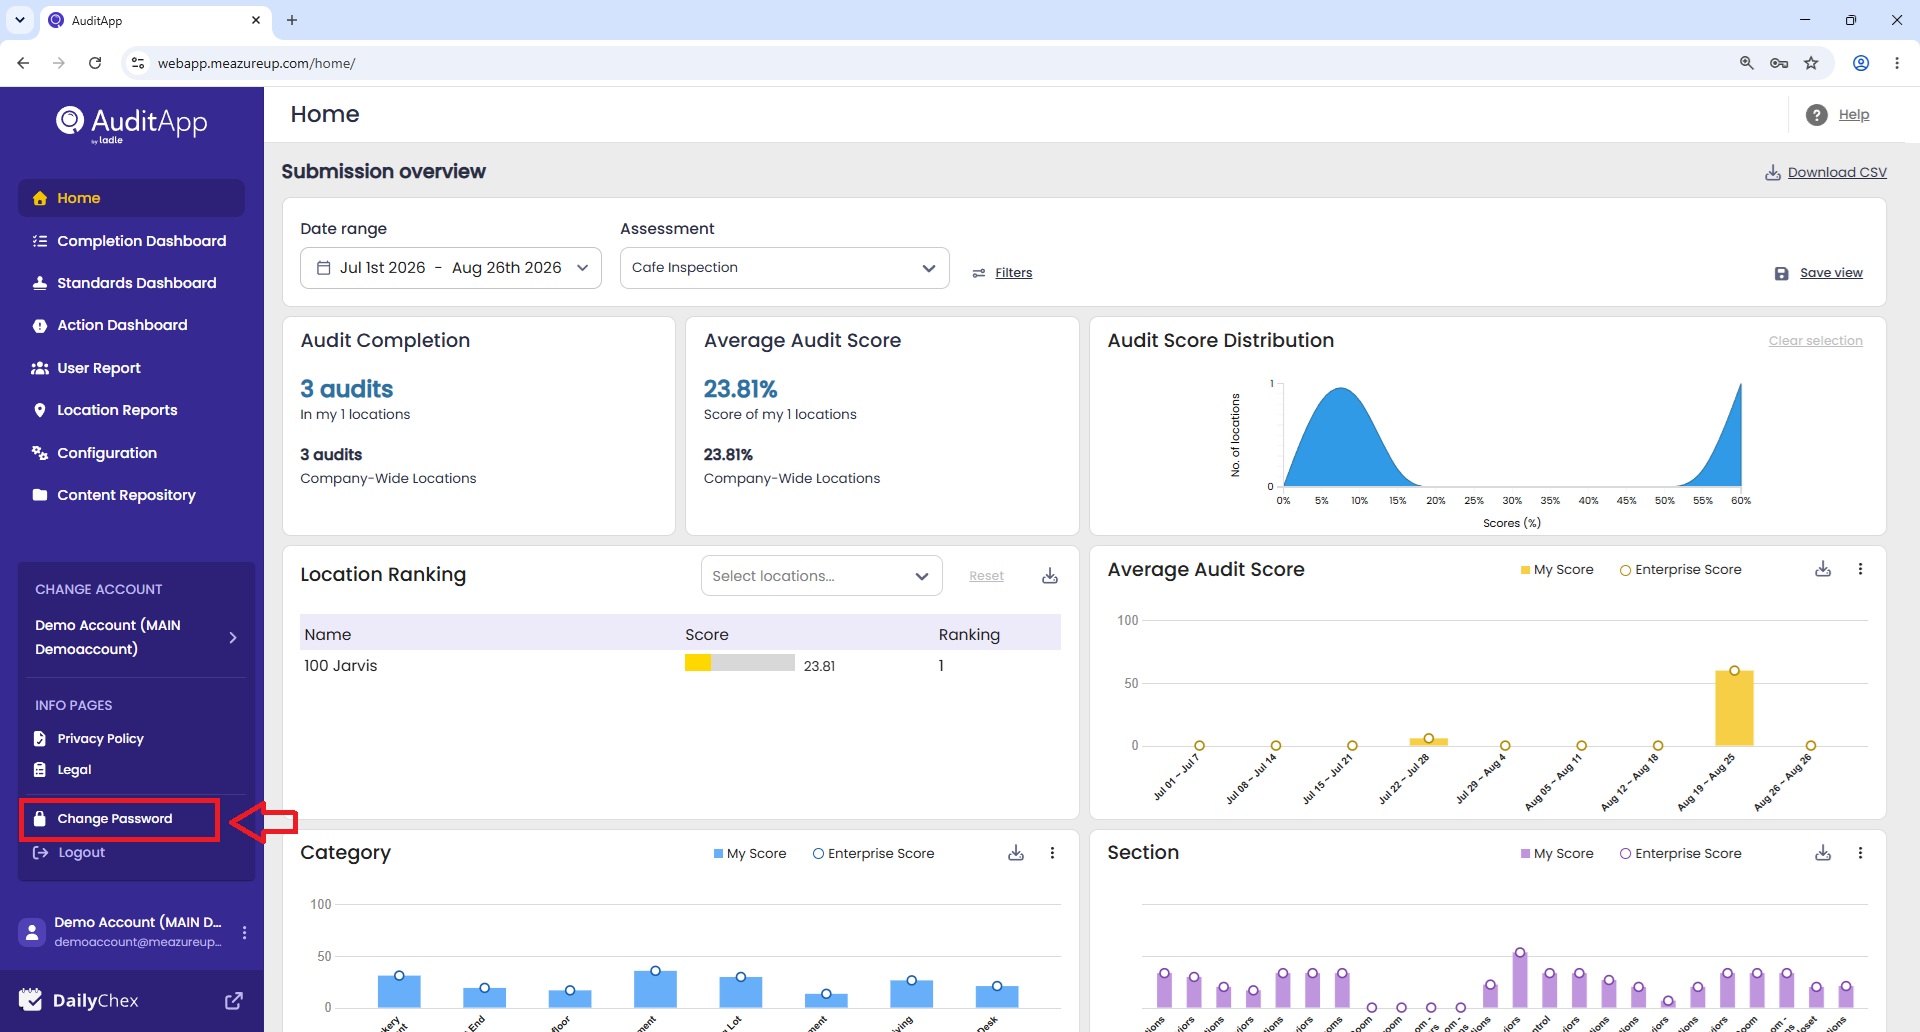The image size is (1920, 1032).
Task: Download the Location Ranking data icon
Action: pyautogui.click(x=1050, y=576)
